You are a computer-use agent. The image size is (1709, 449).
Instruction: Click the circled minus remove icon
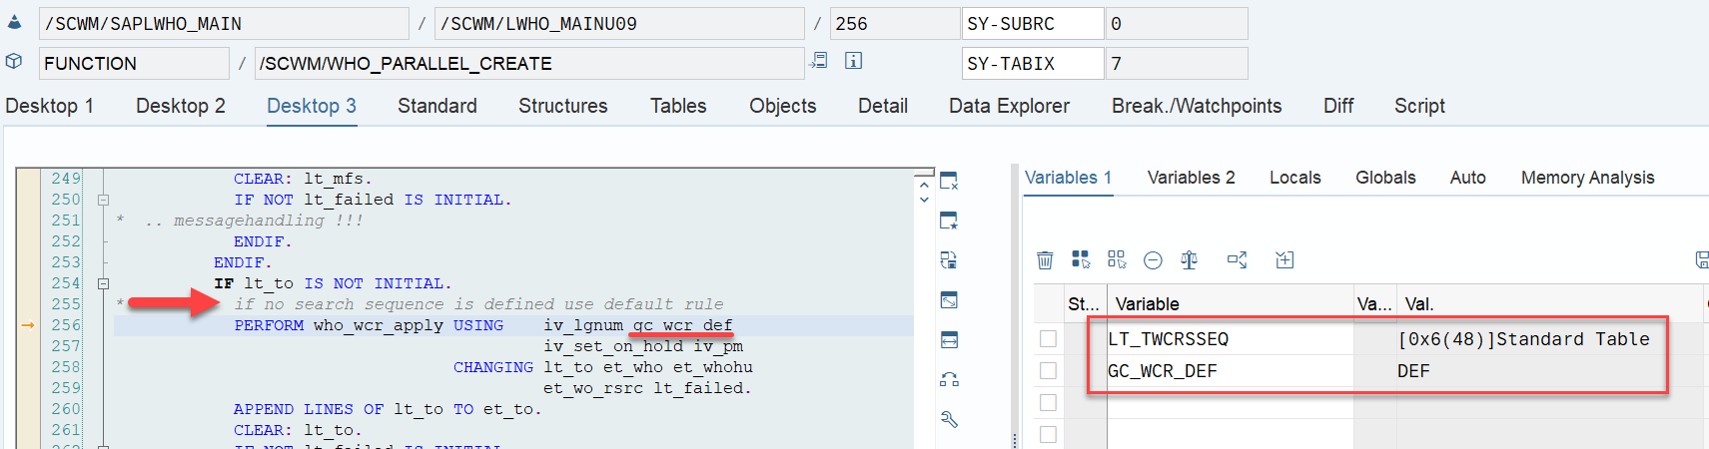(1153, 260)
